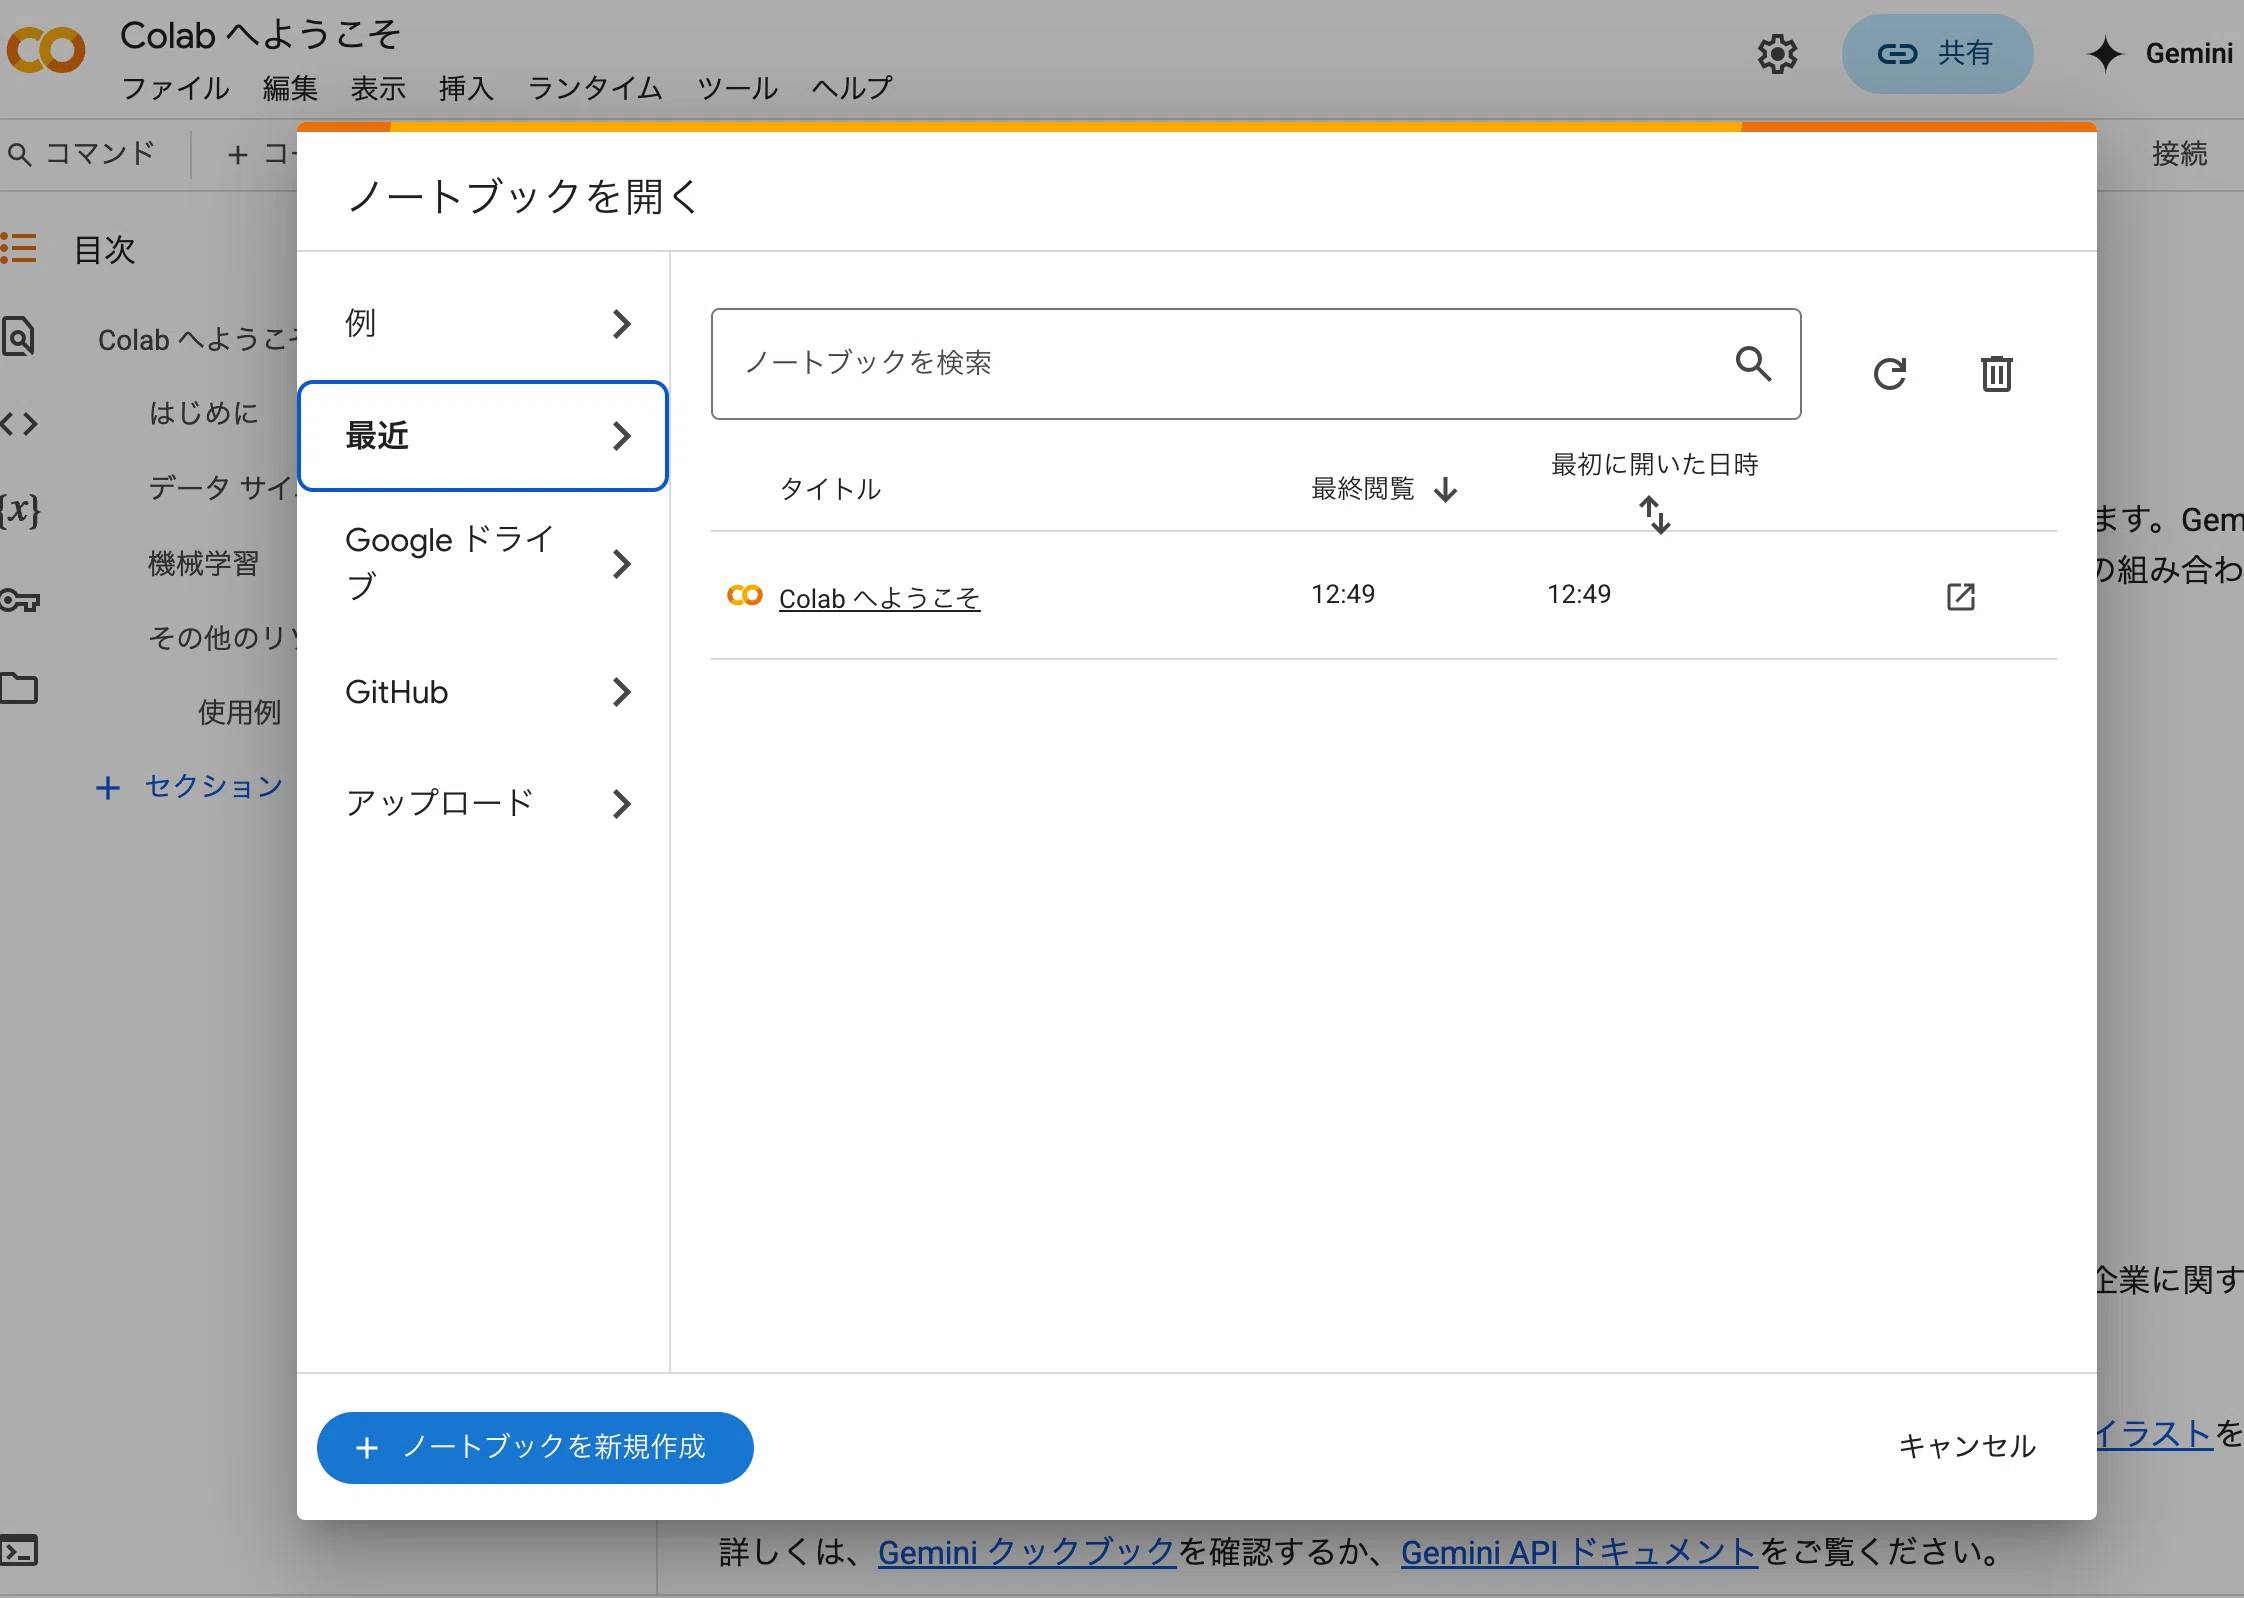Open the ツール menu
The width and height of the screenshot is (2244, 1598).
tap(737, 88)
